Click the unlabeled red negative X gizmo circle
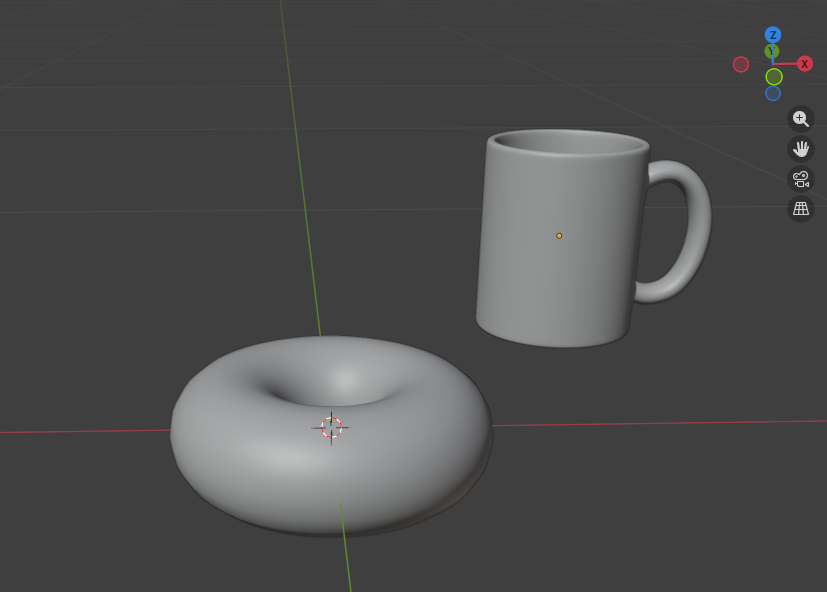 pos(741,64)
